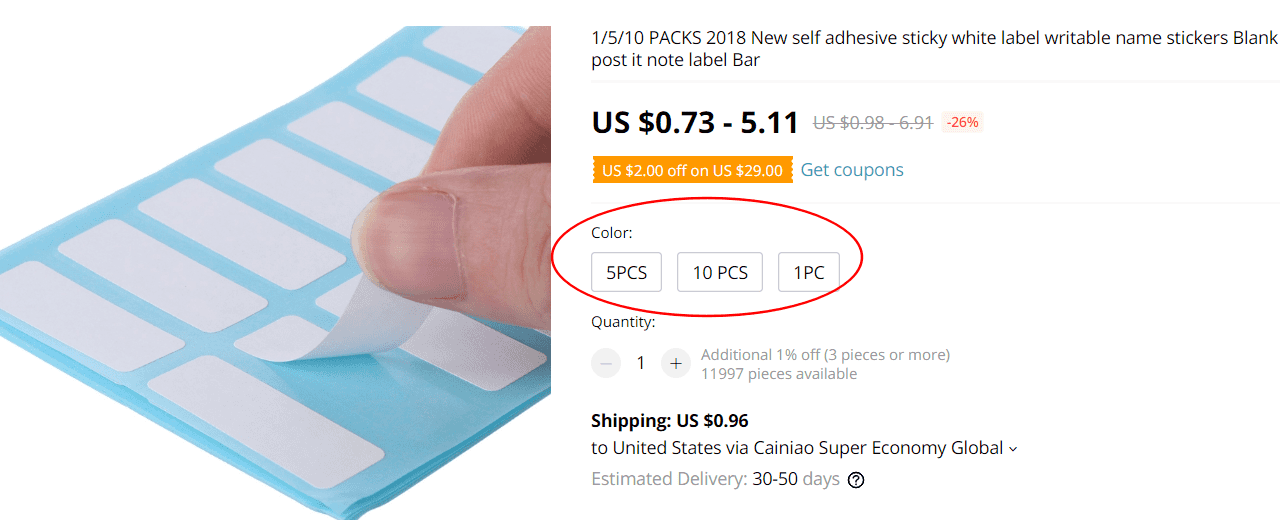This screenshot has height=520, width=1285.
Task: Select the 5PCS option
Action: point(626,272)
